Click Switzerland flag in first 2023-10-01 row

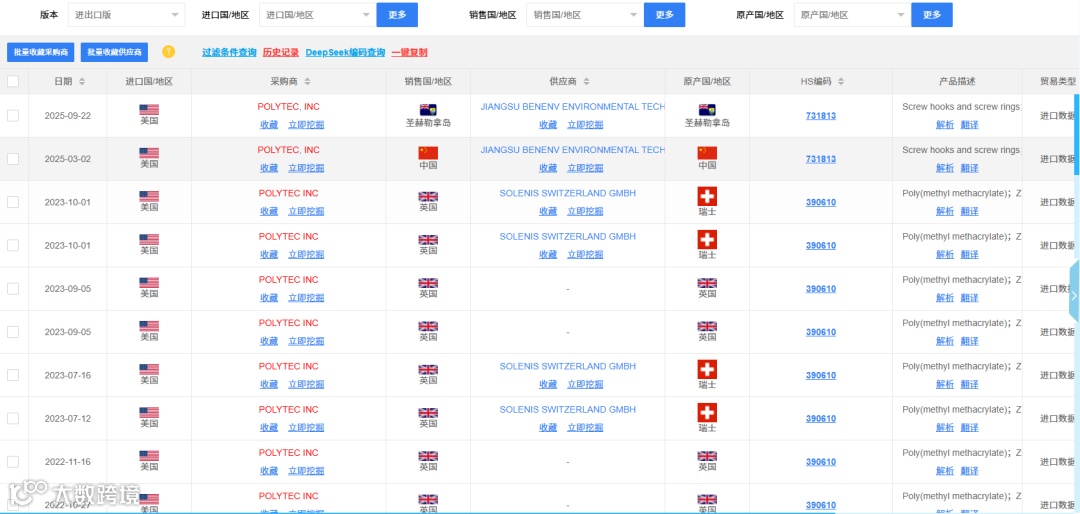707,196
